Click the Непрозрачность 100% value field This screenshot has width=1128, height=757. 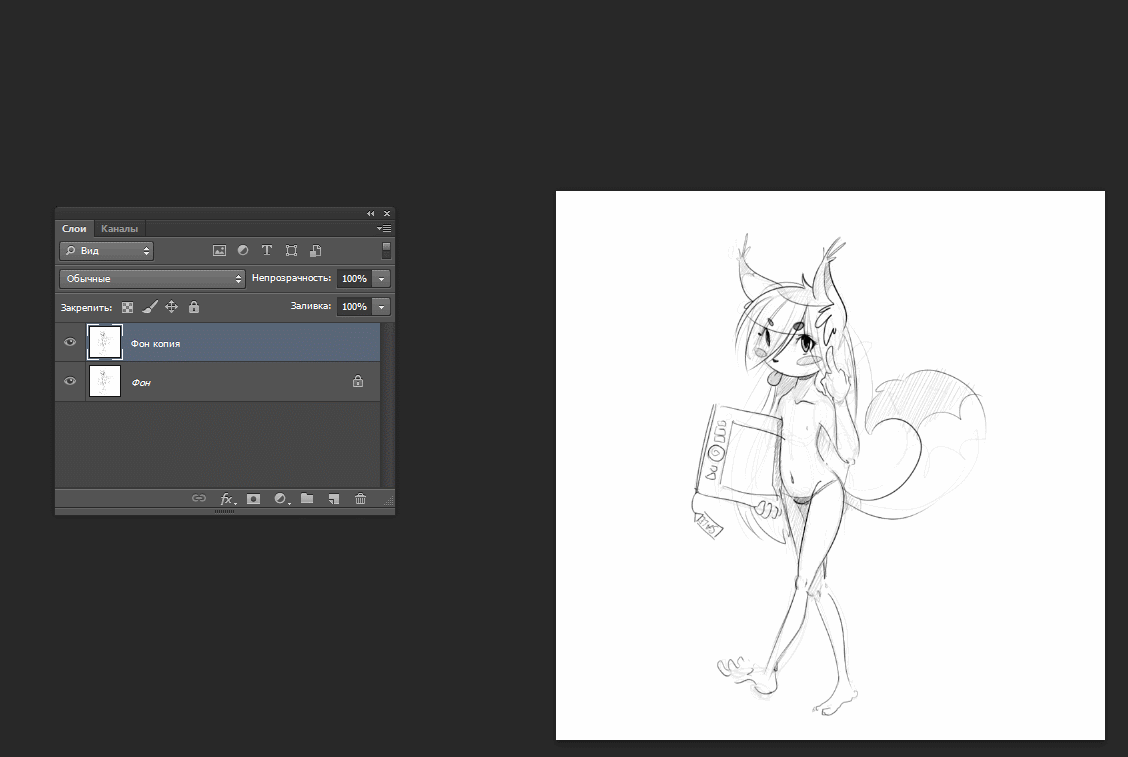coord(355,278)
